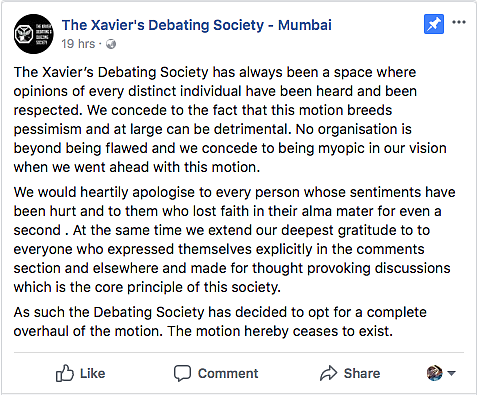Open The Xavier's Debating Society - Mumbai page

click(x=197, y=25)
